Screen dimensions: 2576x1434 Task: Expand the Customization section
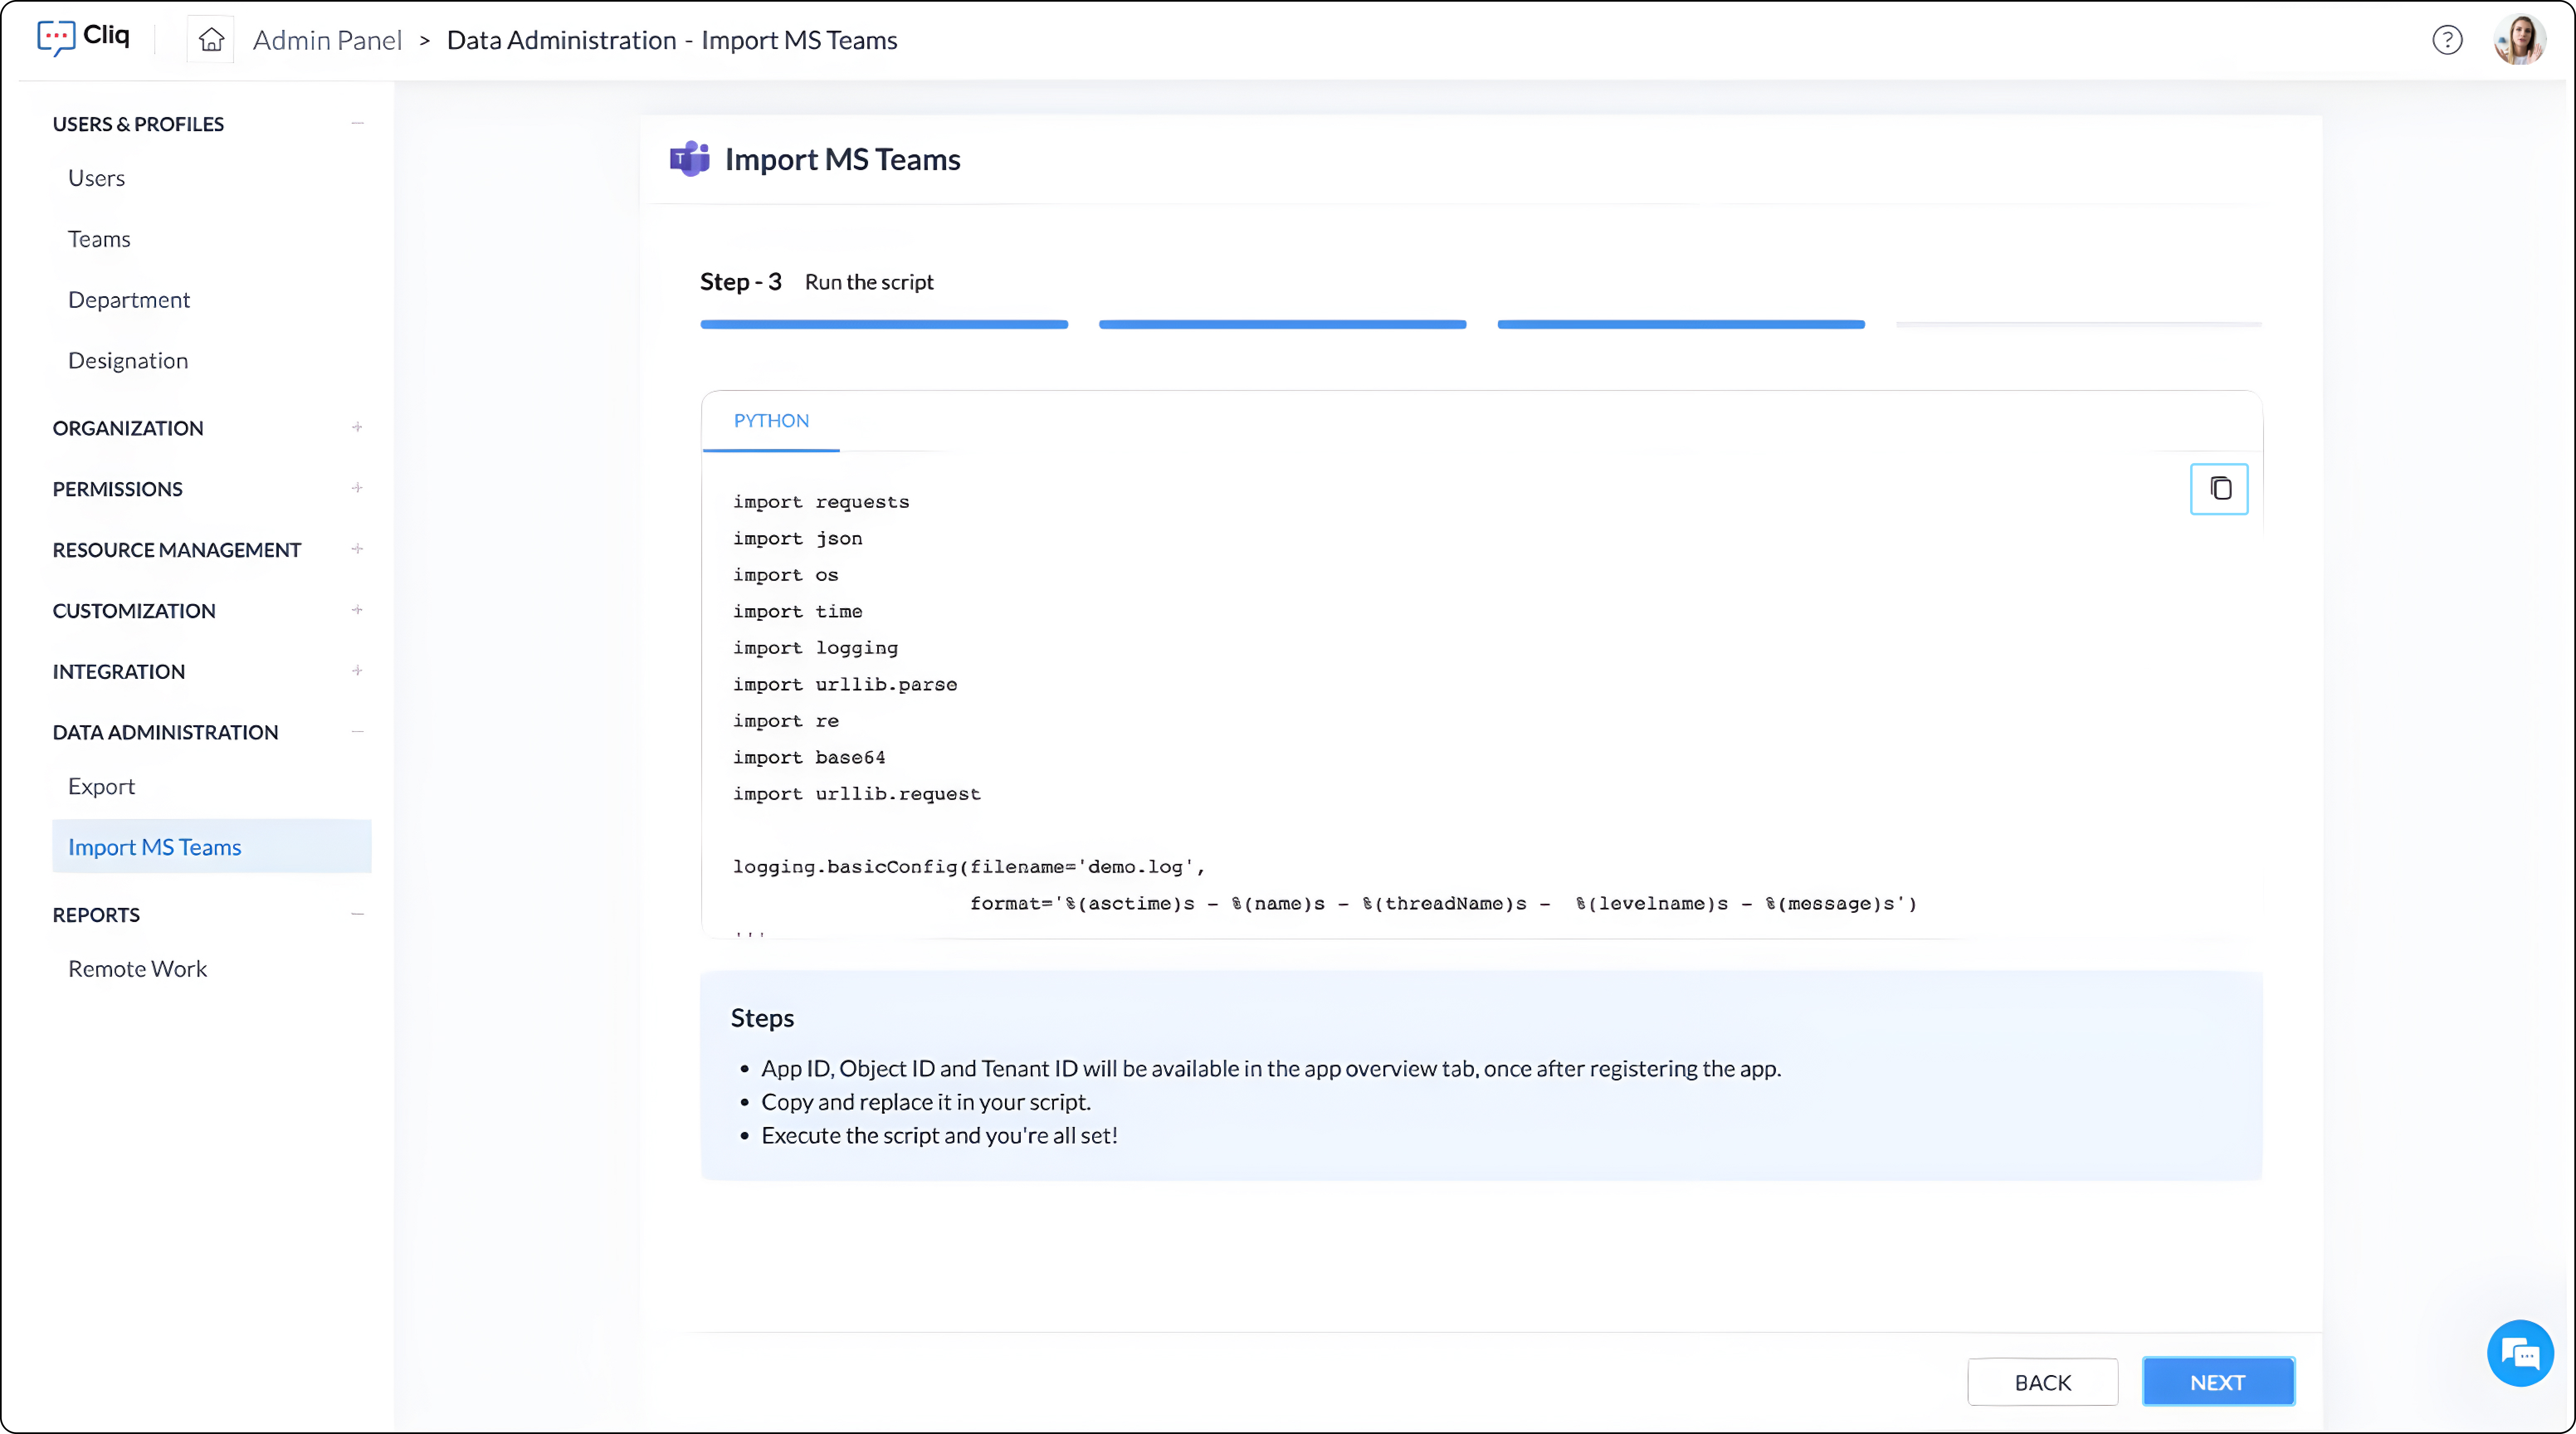357,610
